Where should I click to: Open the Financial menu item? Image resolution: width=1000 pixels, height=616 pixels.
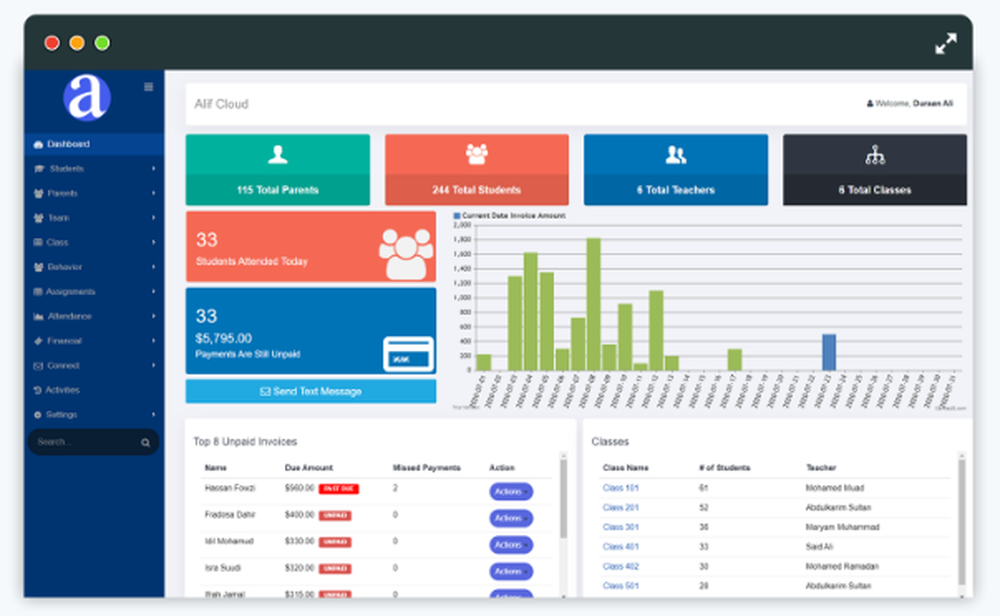[x=94, y=341]
